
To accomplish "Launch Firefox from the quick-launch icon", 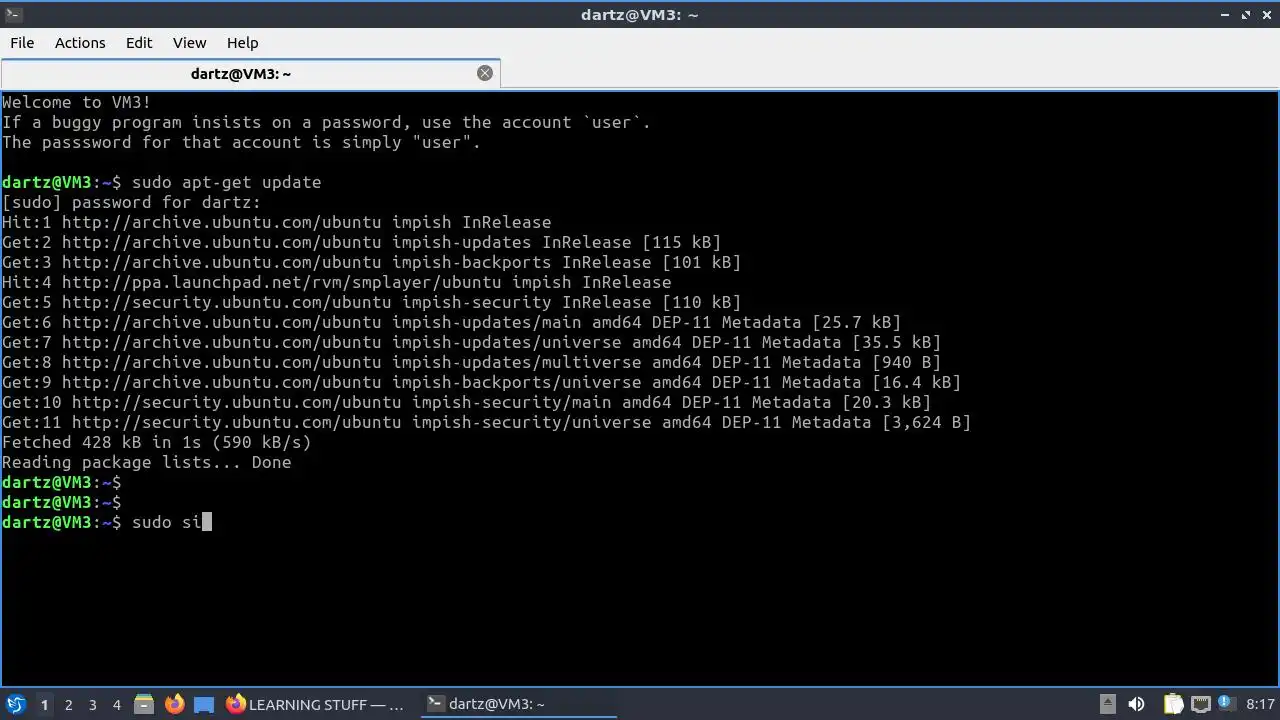I will tap(174, 704).
